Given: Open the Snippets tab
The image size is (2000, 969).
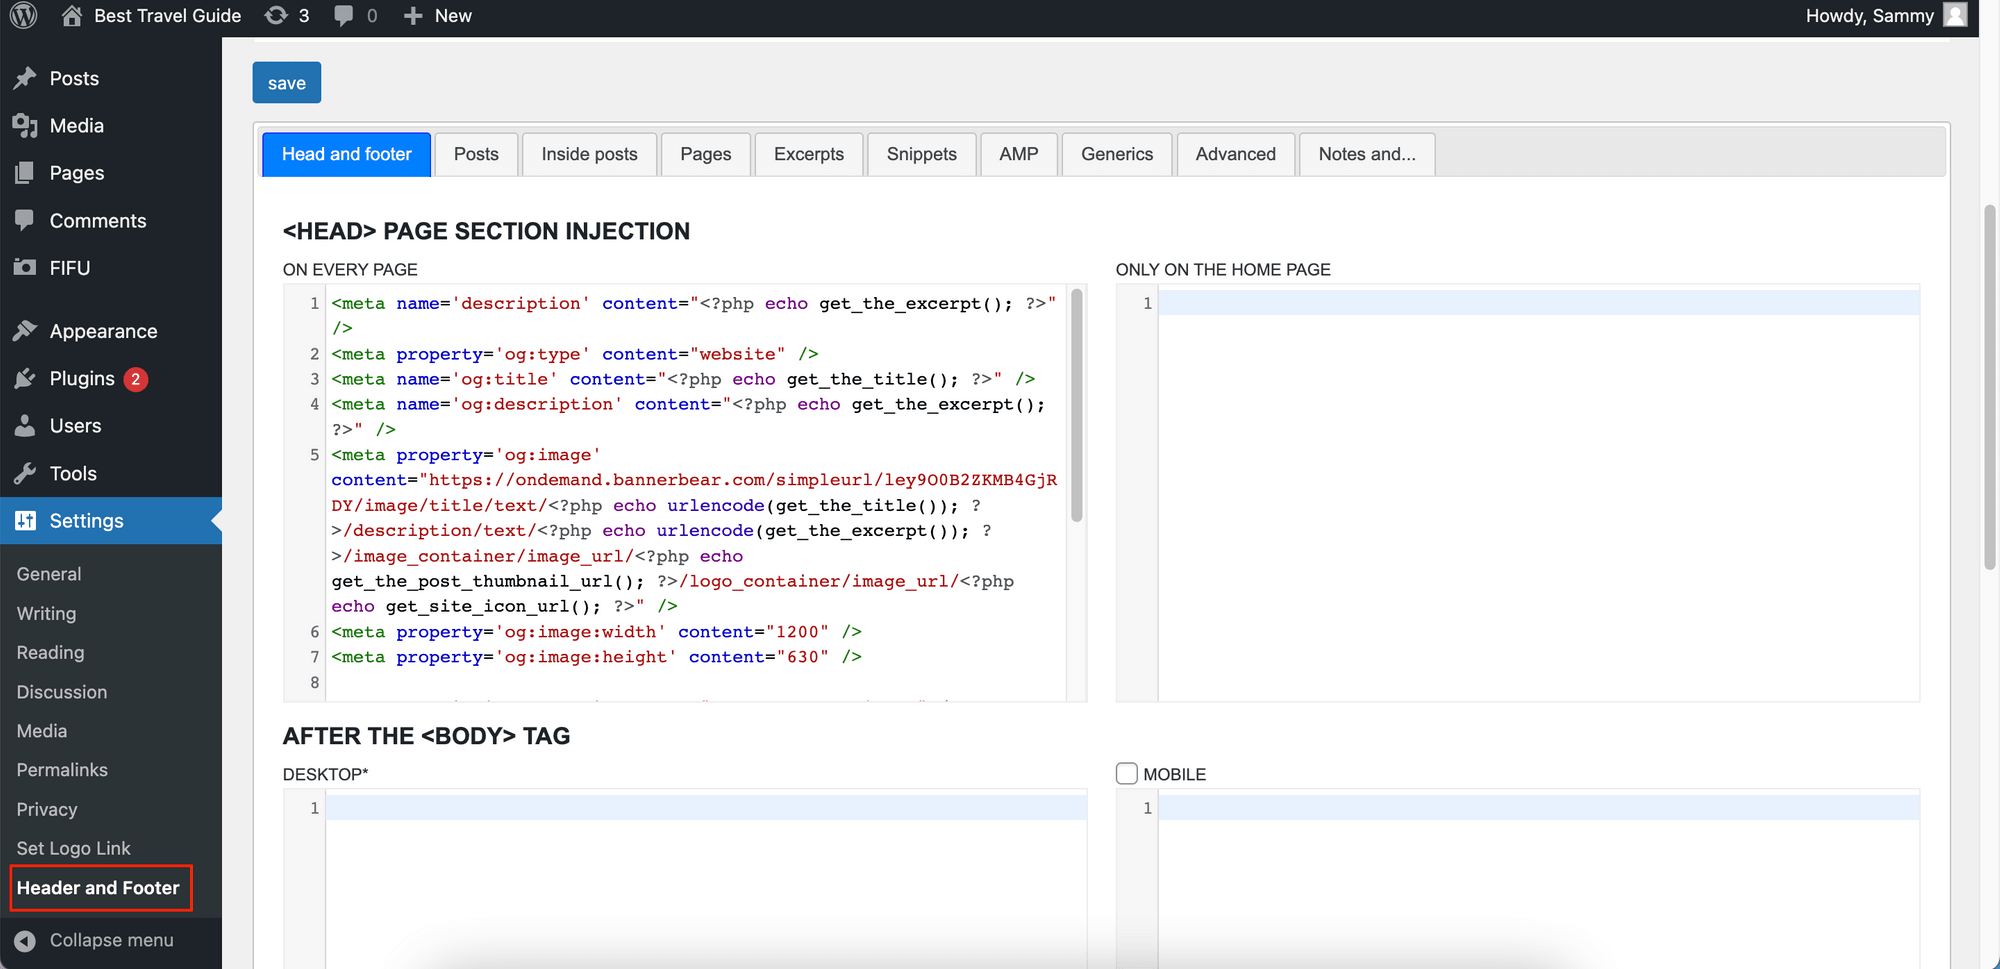Looking at the screenshot, I should coord(921,154).
